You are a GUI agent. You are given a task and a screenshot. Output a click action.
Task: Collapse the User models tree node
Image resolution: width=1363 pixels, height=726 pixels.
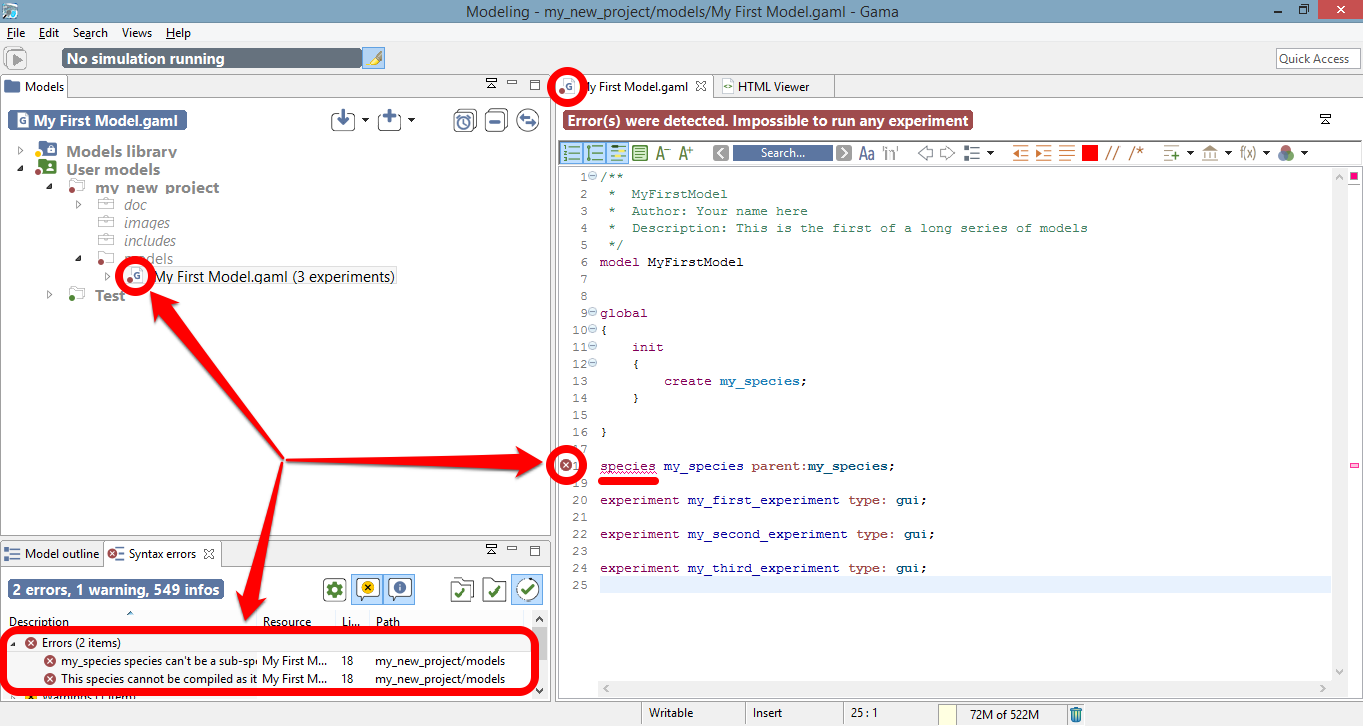[x=21, y=169]
